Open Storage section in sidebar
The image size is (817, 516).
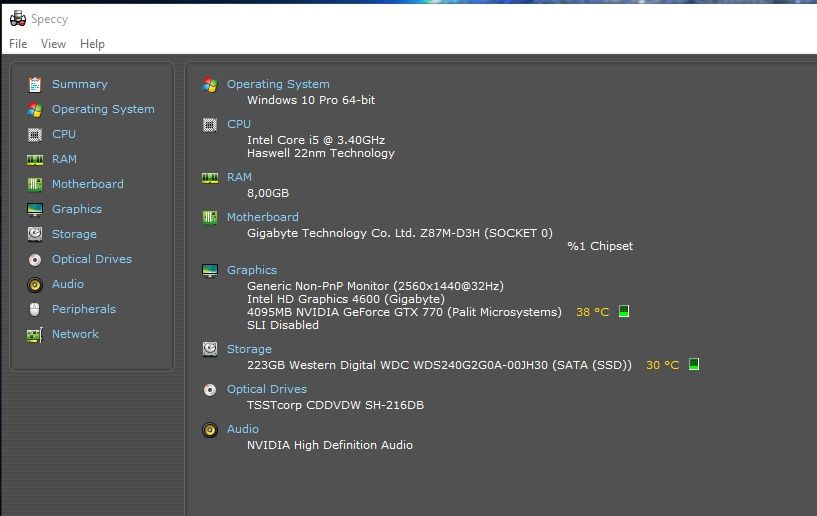[74, 234]
